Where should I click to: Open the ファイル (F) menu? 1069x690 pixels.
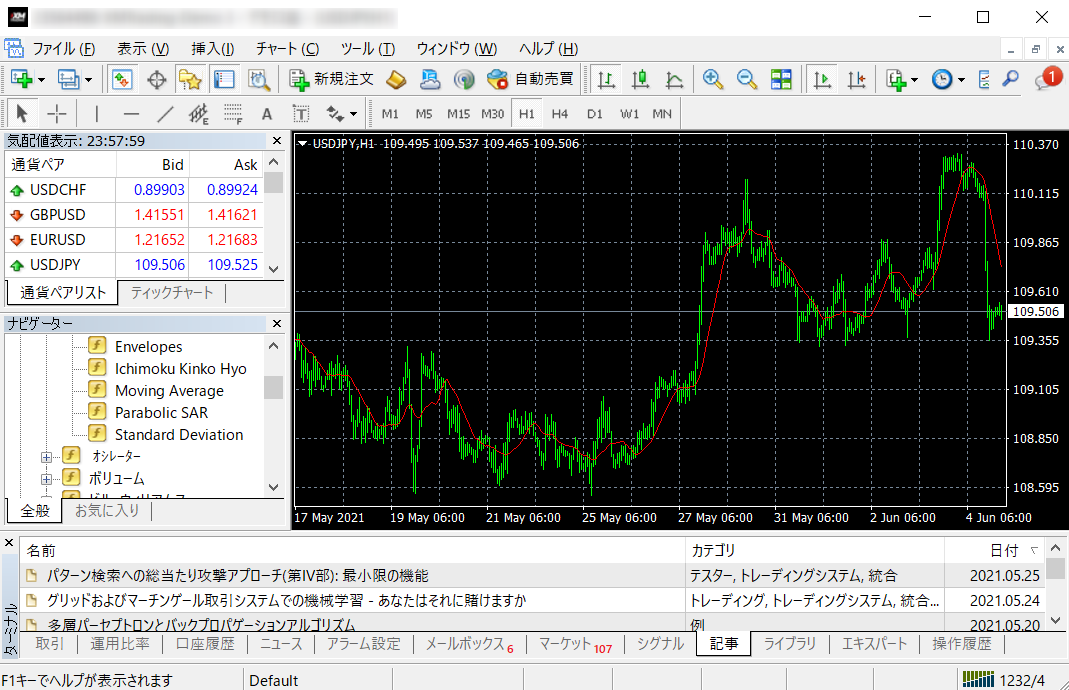click(64, 48)
